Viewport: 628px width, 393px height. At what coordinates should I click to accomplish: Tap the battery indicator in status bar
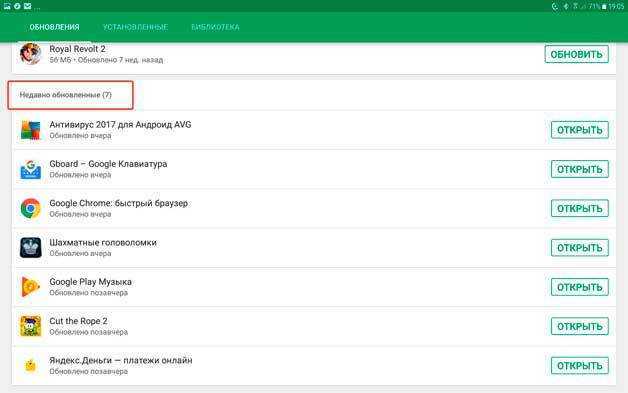tap(604, 6)
